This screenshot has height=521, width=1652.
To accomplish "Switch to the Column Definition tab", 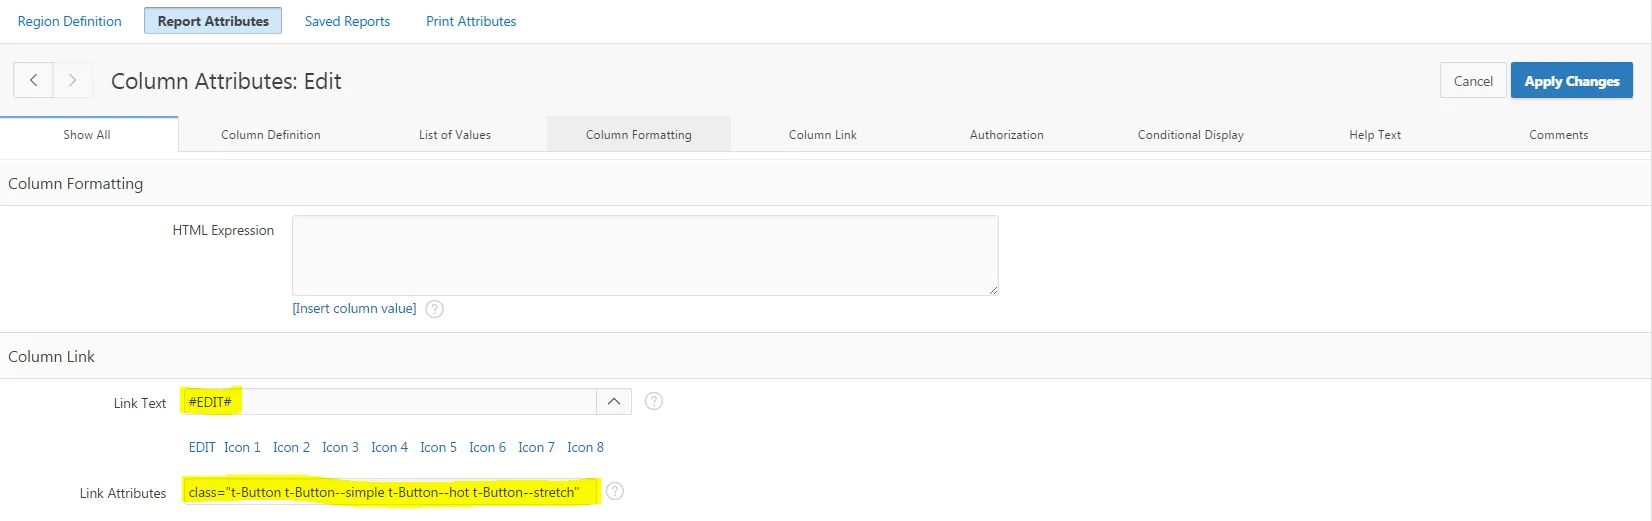I will point(271,135).
